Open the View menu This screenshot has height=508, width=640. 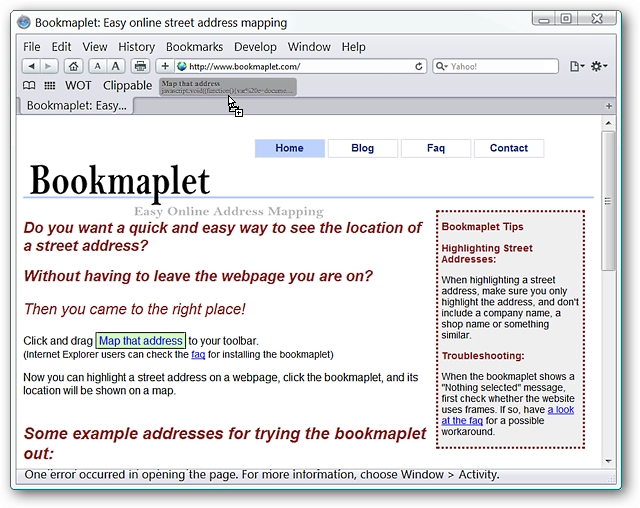coord(95,47)
